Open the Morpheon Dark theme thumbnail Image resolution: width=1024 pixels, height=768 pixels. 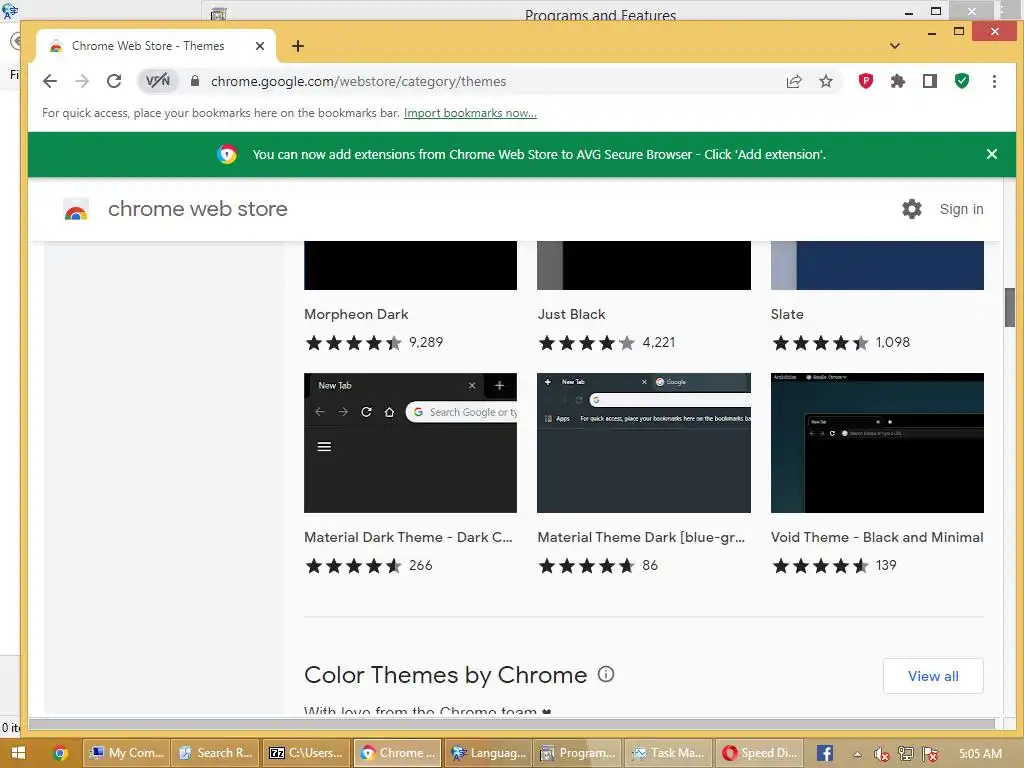point(410,265)
